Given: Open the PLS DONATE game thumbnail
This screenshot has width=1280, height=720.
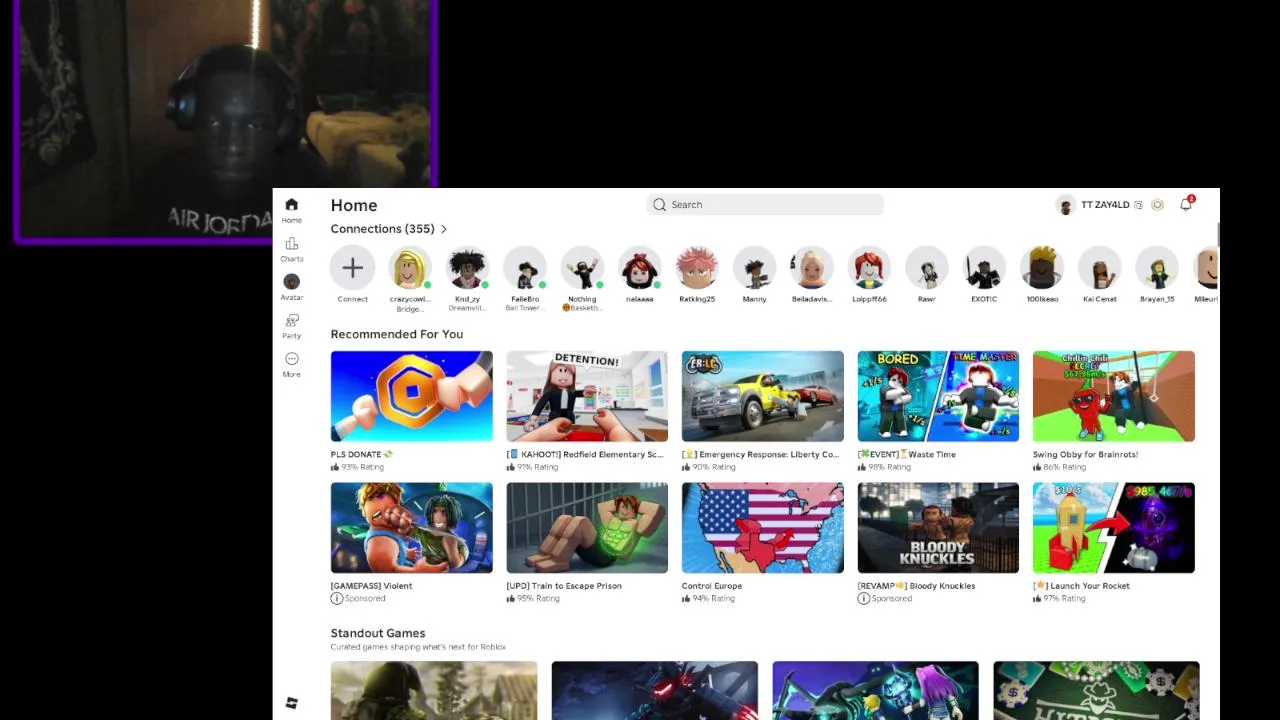Looking at the screenshot, I should point(412,396).
